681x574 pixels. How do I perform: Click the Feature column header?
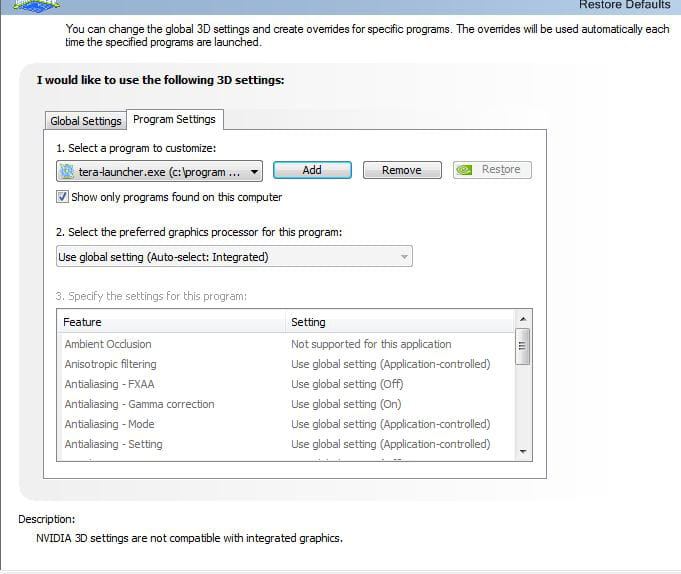172,322
